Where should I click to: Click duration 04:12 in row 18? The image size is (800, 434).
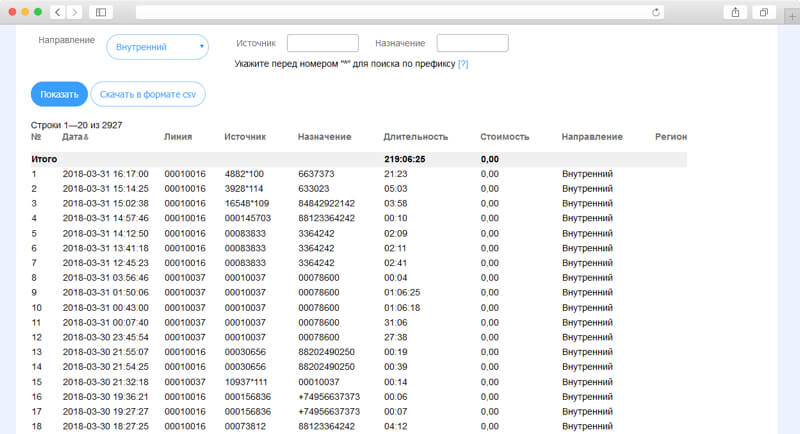pos(395,427)
